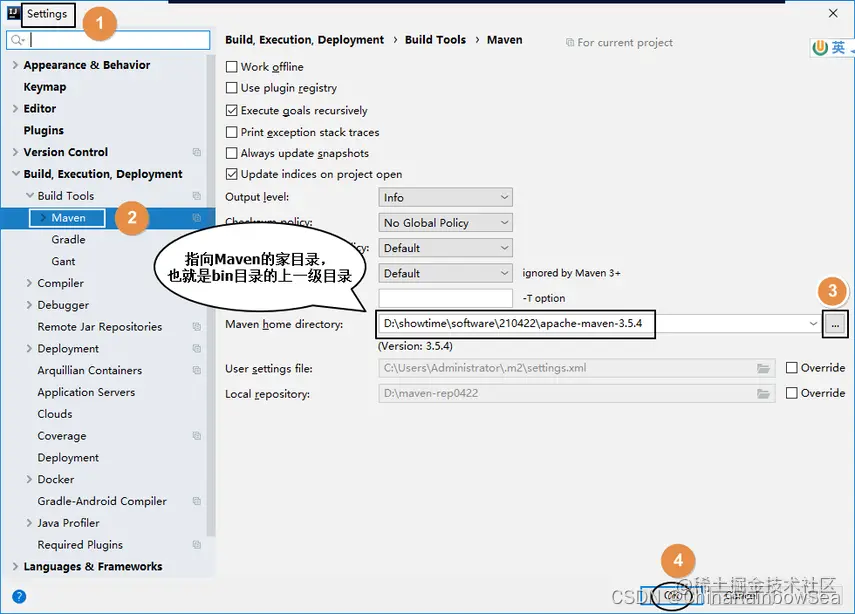Enable Print exception stack traces

(232, 132)
